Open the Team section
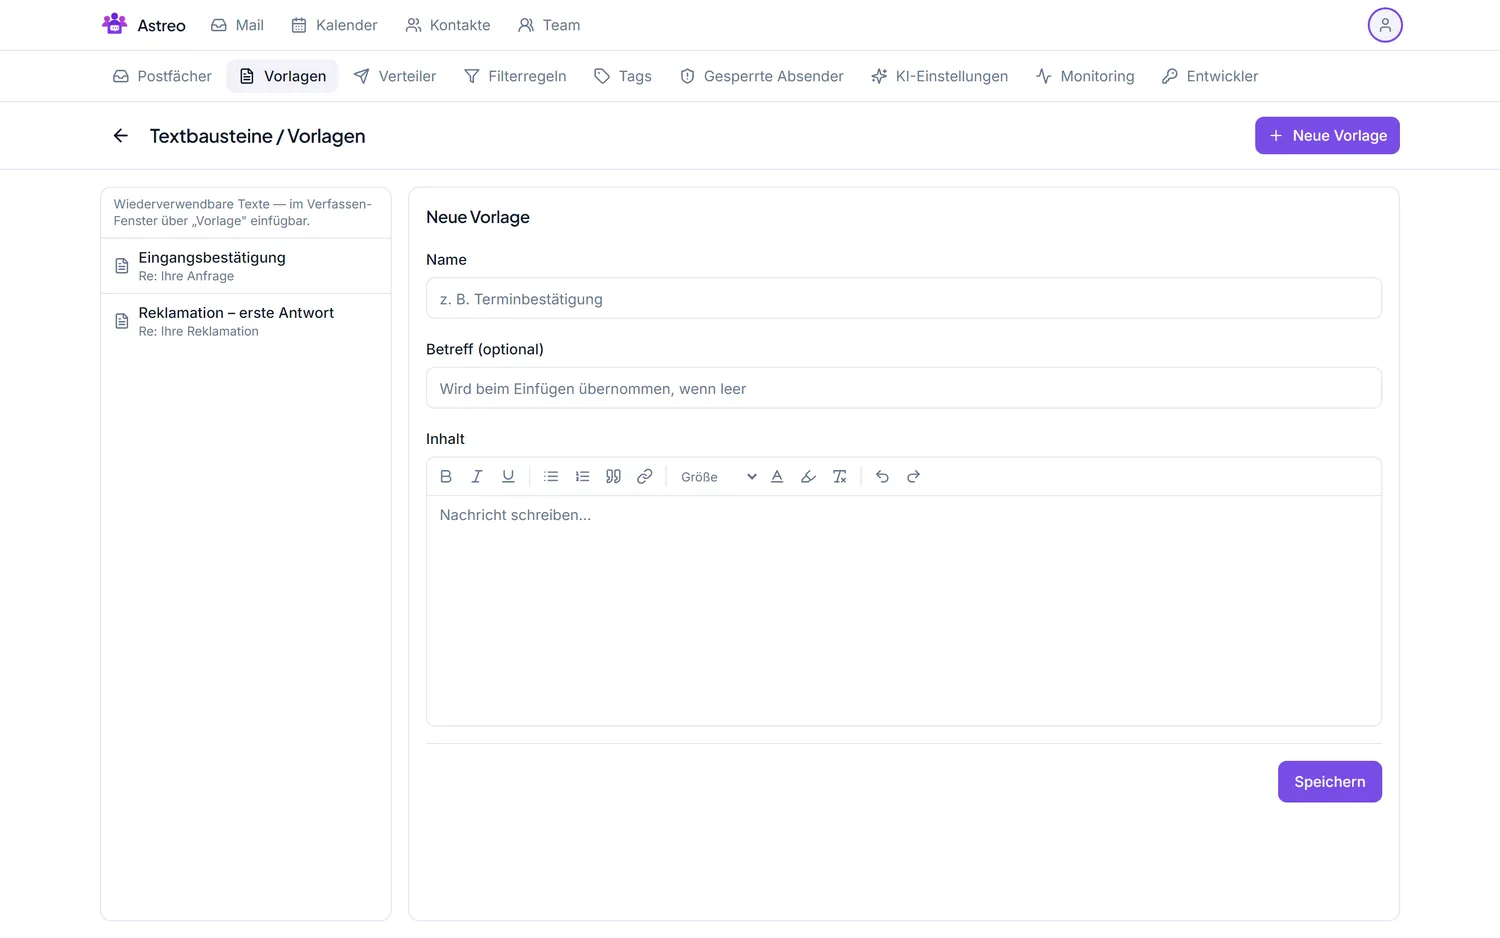This screenshot has width=1500, height=938. coord(549,25)
